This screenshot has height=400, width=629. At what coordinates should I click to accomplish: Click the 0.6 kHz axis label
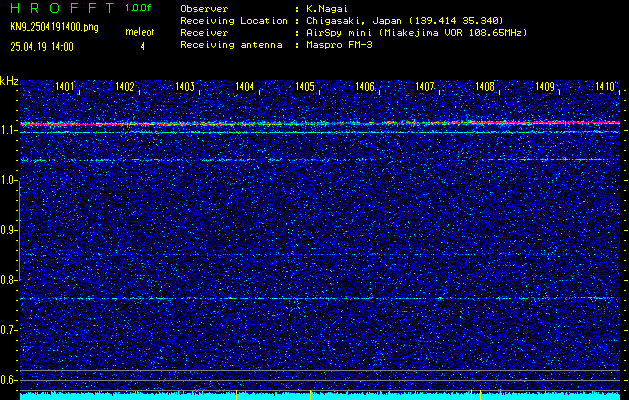[x=8, y=380]
